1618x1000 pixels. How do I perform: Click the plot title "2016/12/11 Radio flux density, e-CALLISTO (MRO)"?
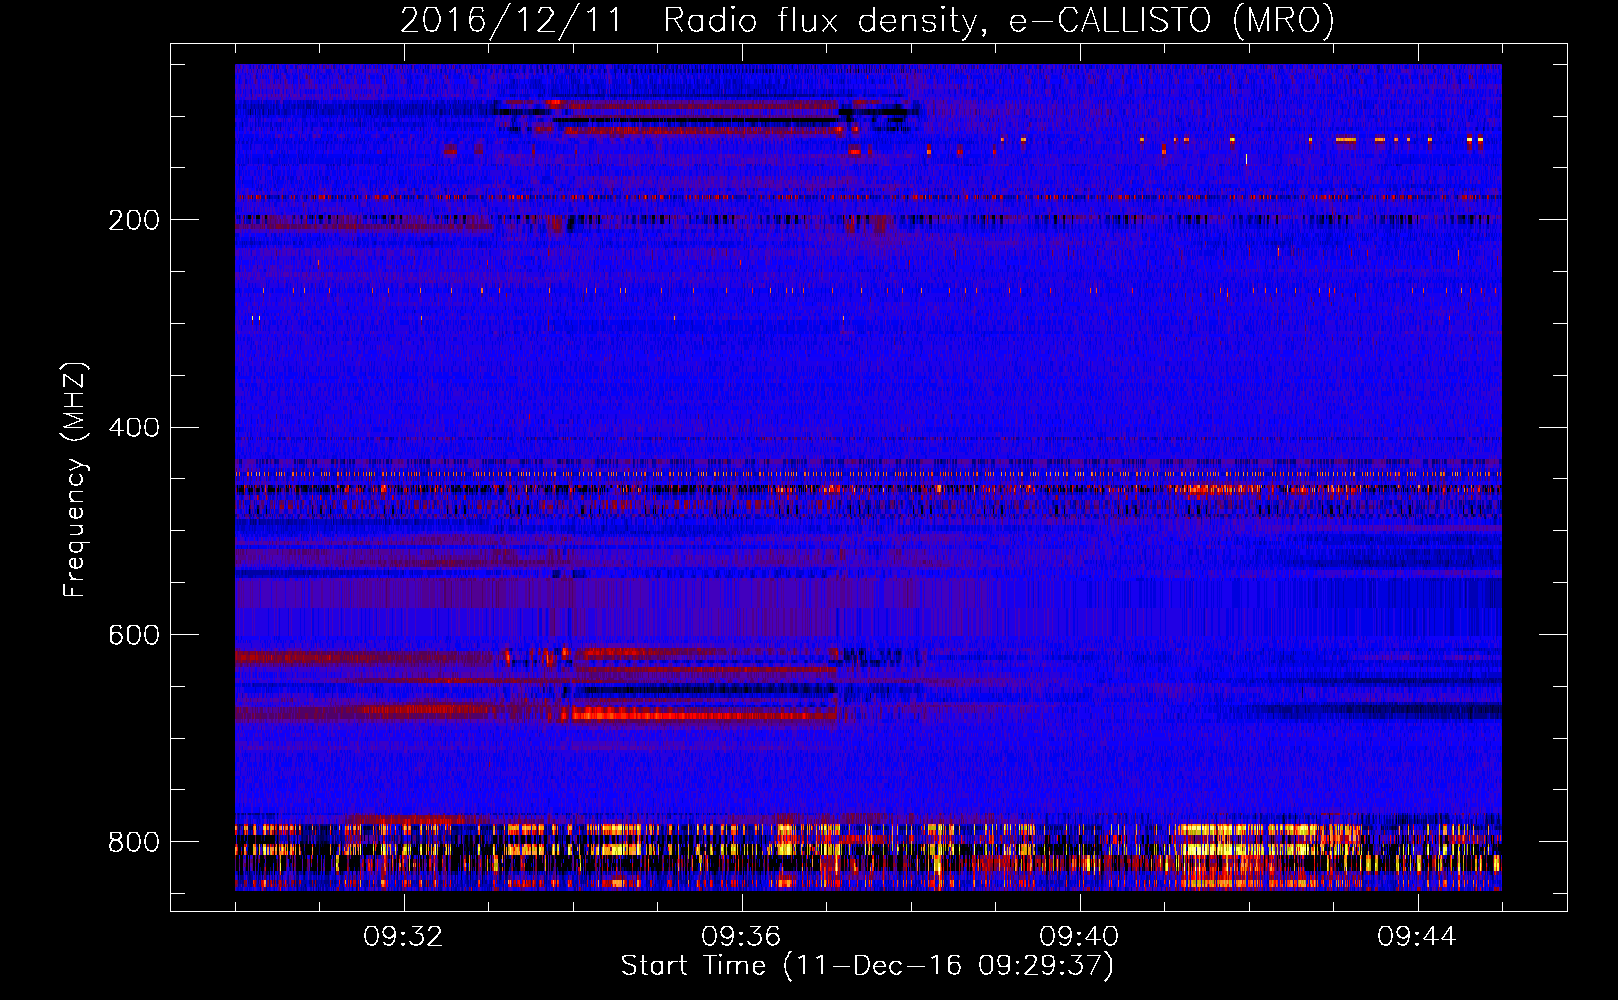(x=867, y=21)
